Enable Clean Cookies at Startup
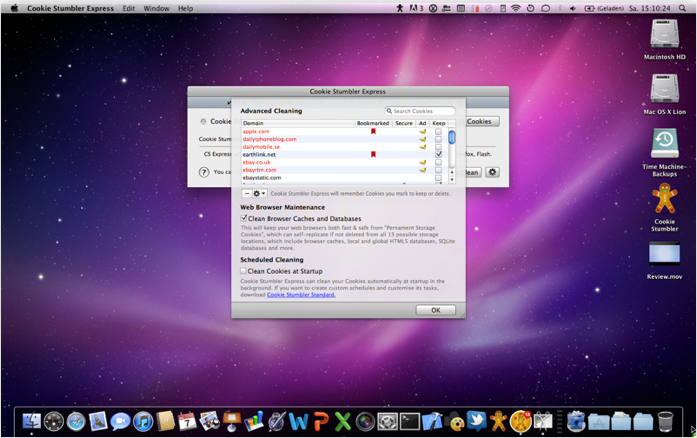The width and height of the screenshot is (697, 438). (243, 271)
